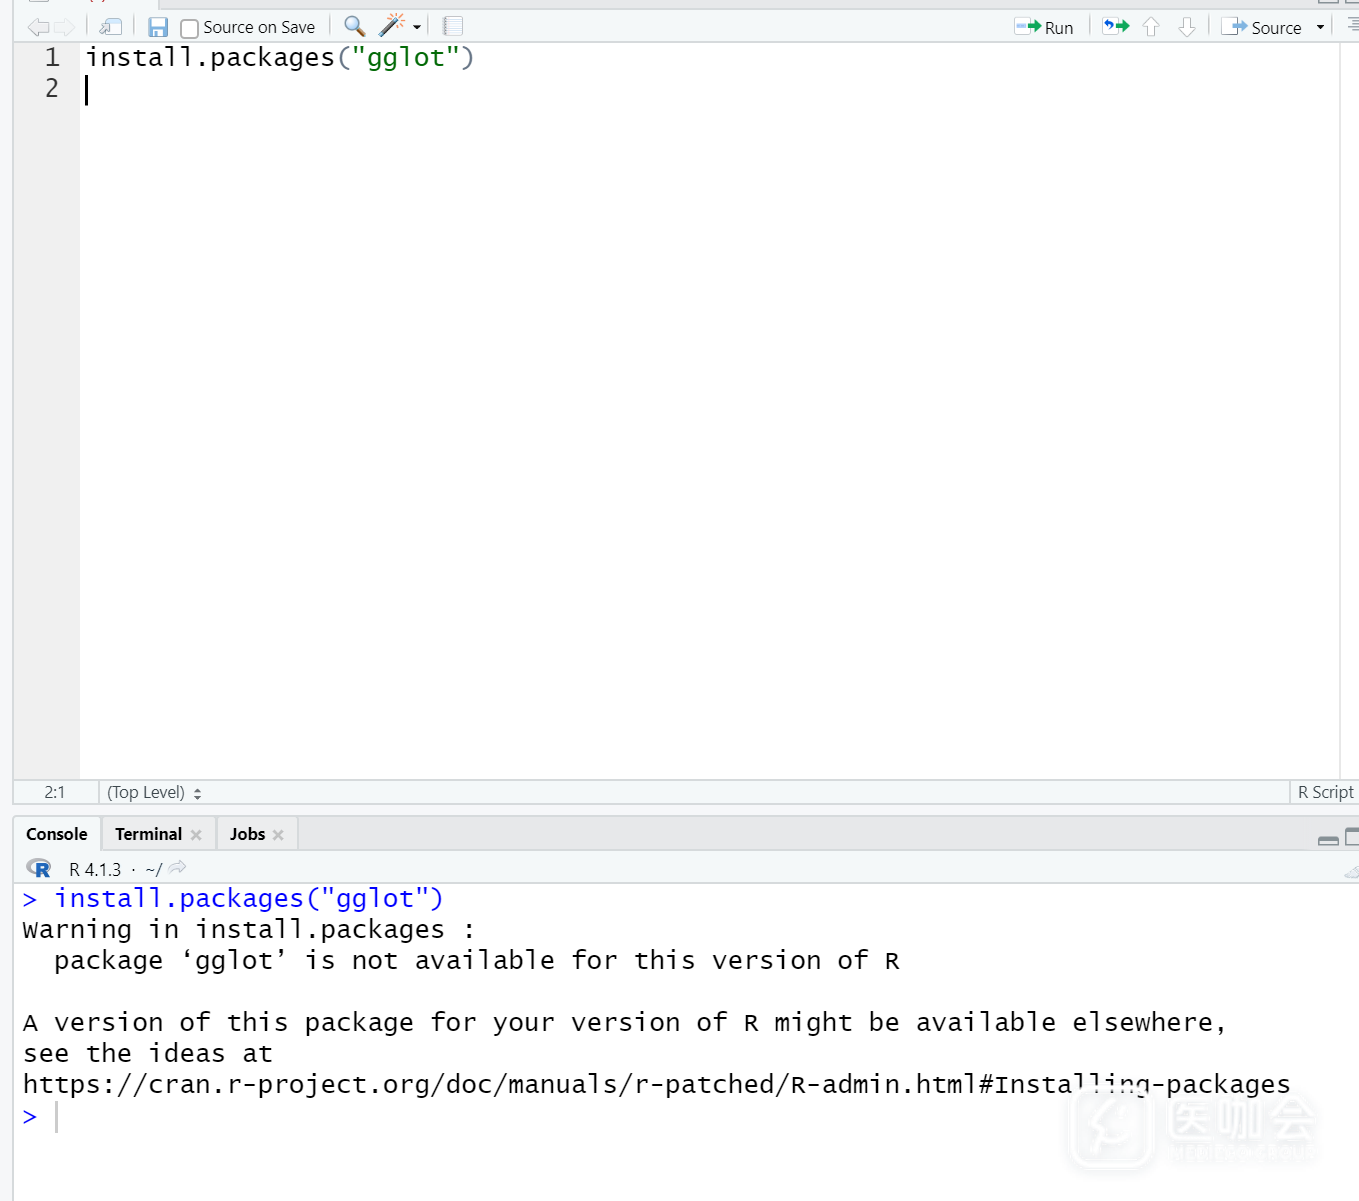Enable the Source on Save checkbox
Viewport: 1359px width, 1201px height.
[x=189, y=28]
